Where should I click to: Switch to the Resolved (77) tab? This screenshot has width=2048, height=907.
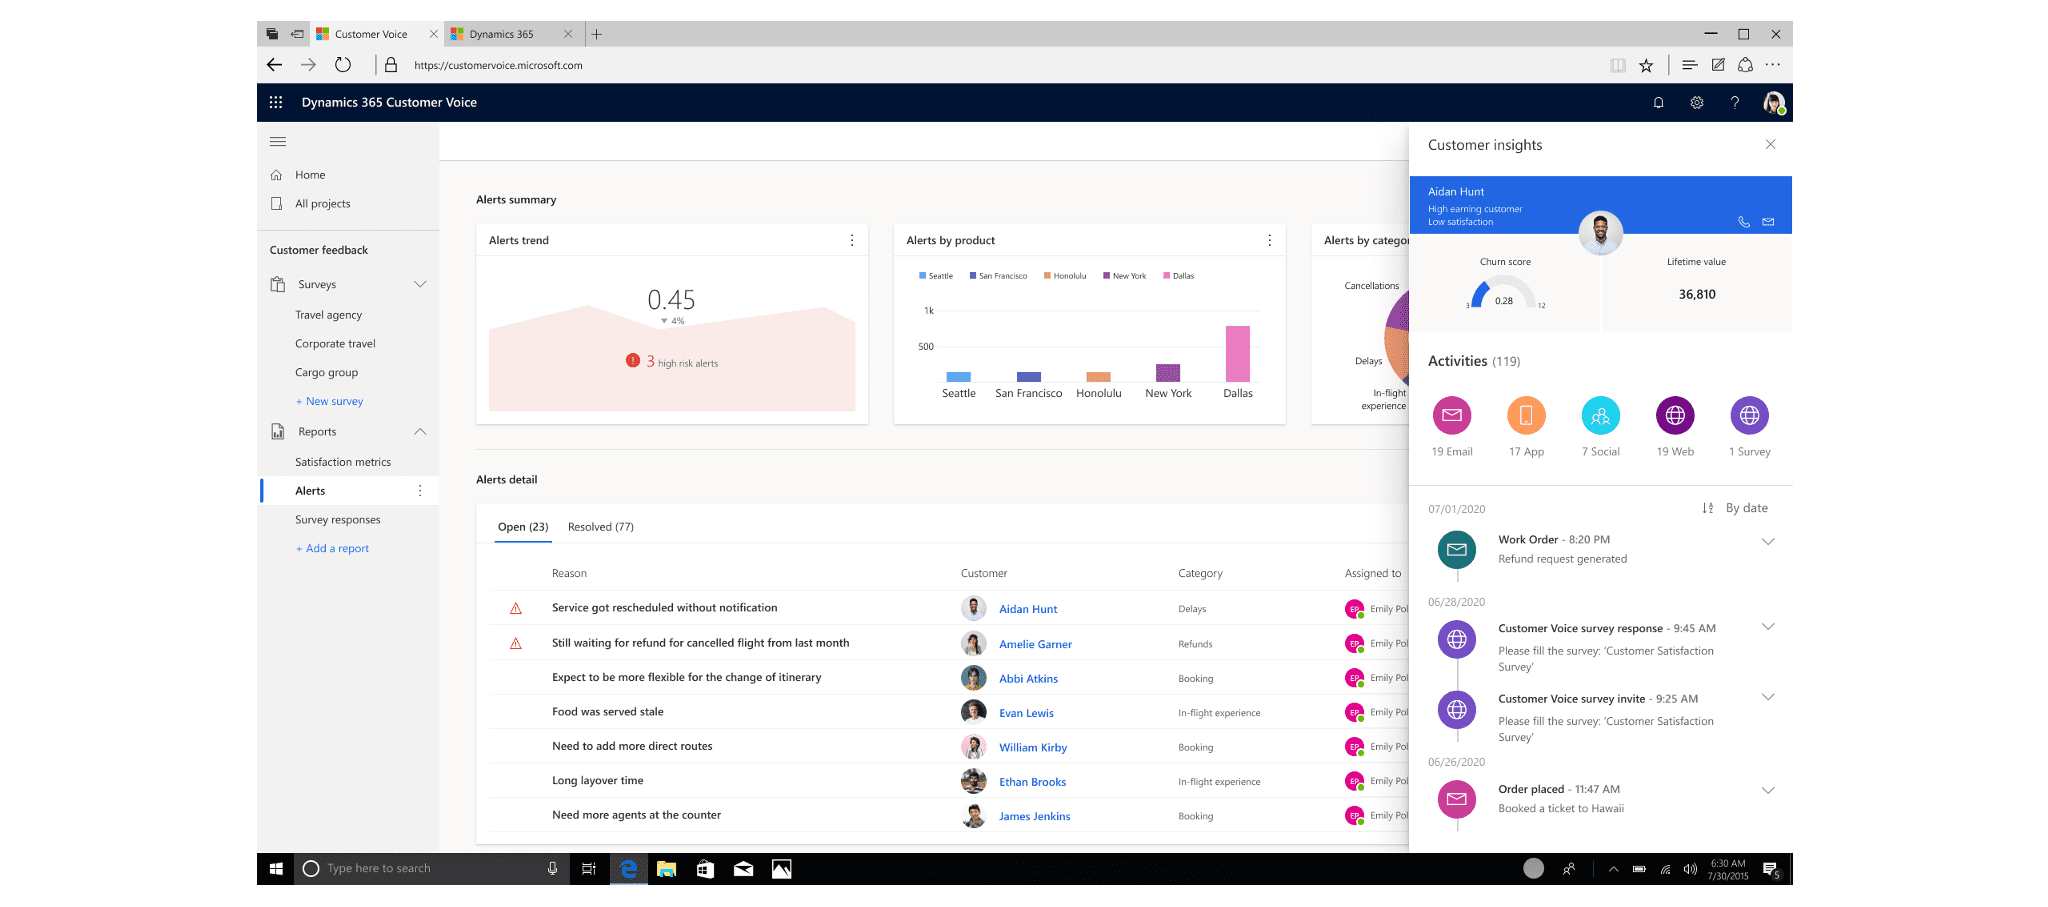click(x=601, y=527)
